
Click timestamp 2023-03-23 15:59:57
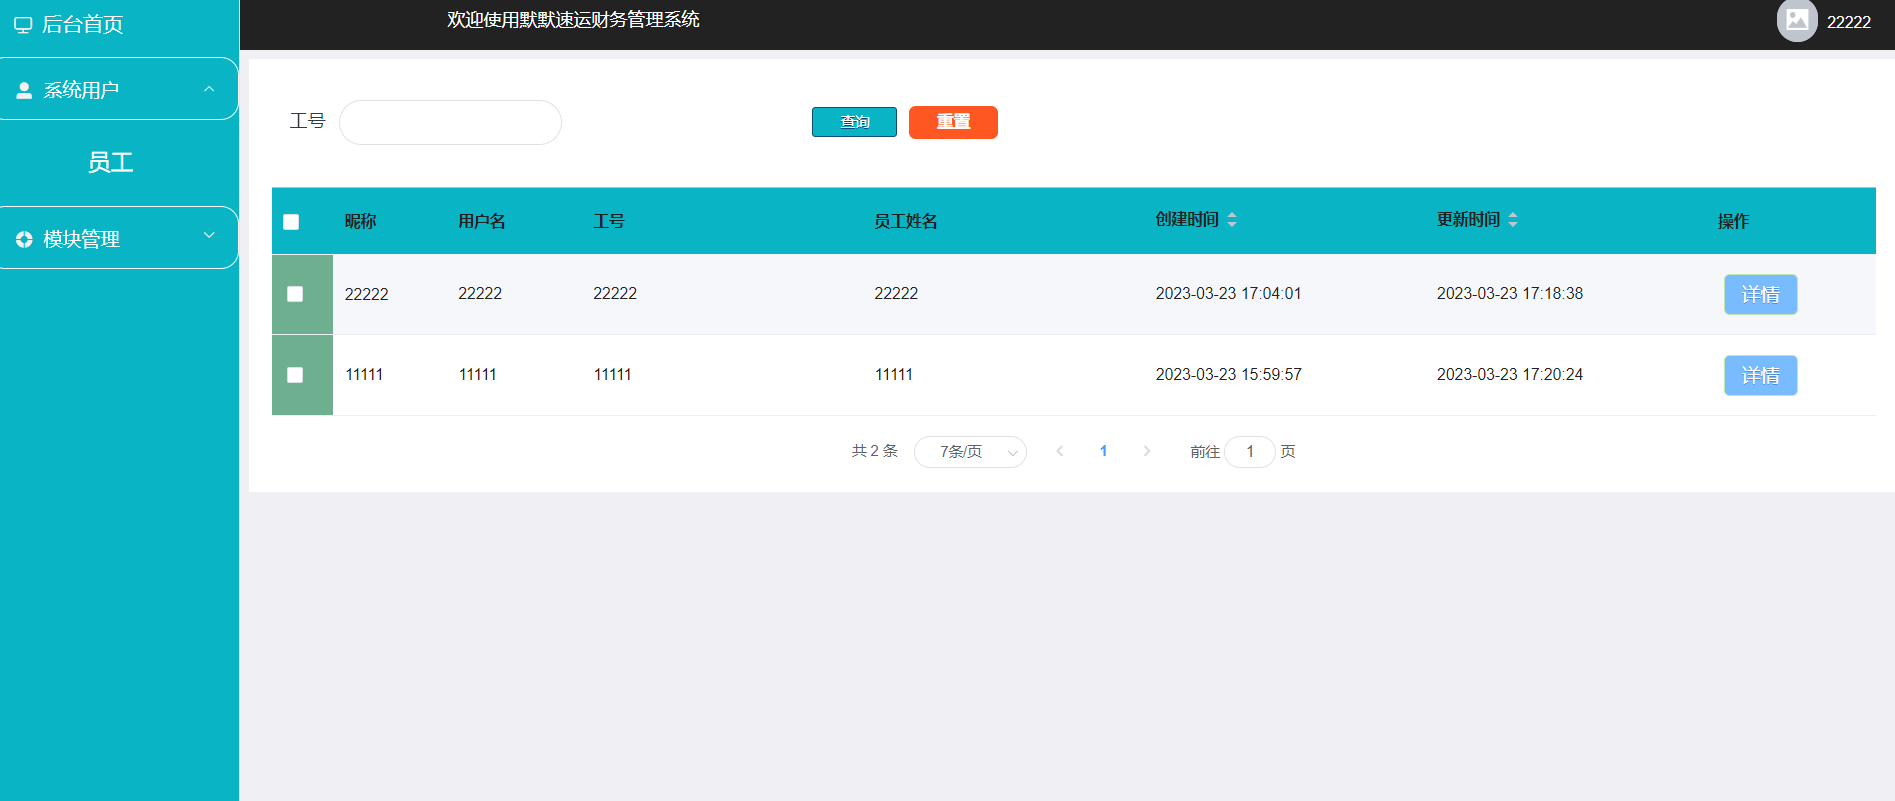pyautogui.click(x=1228, y=374)
